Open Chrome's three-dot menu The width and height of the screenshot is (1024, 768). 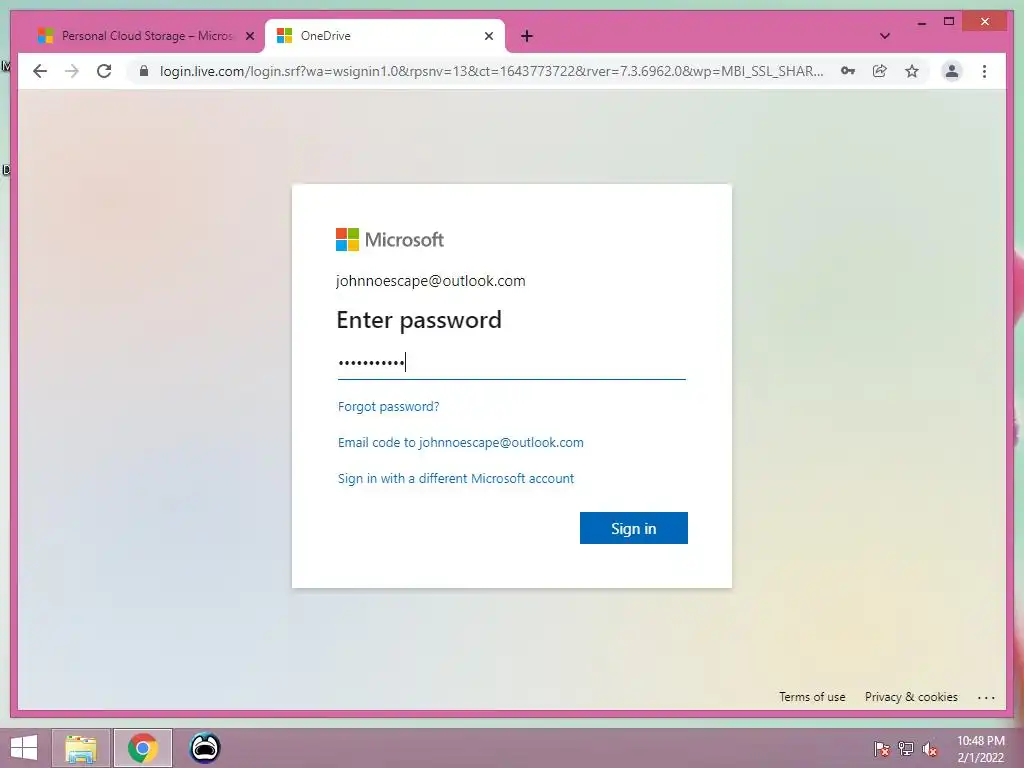coord(984,71)
